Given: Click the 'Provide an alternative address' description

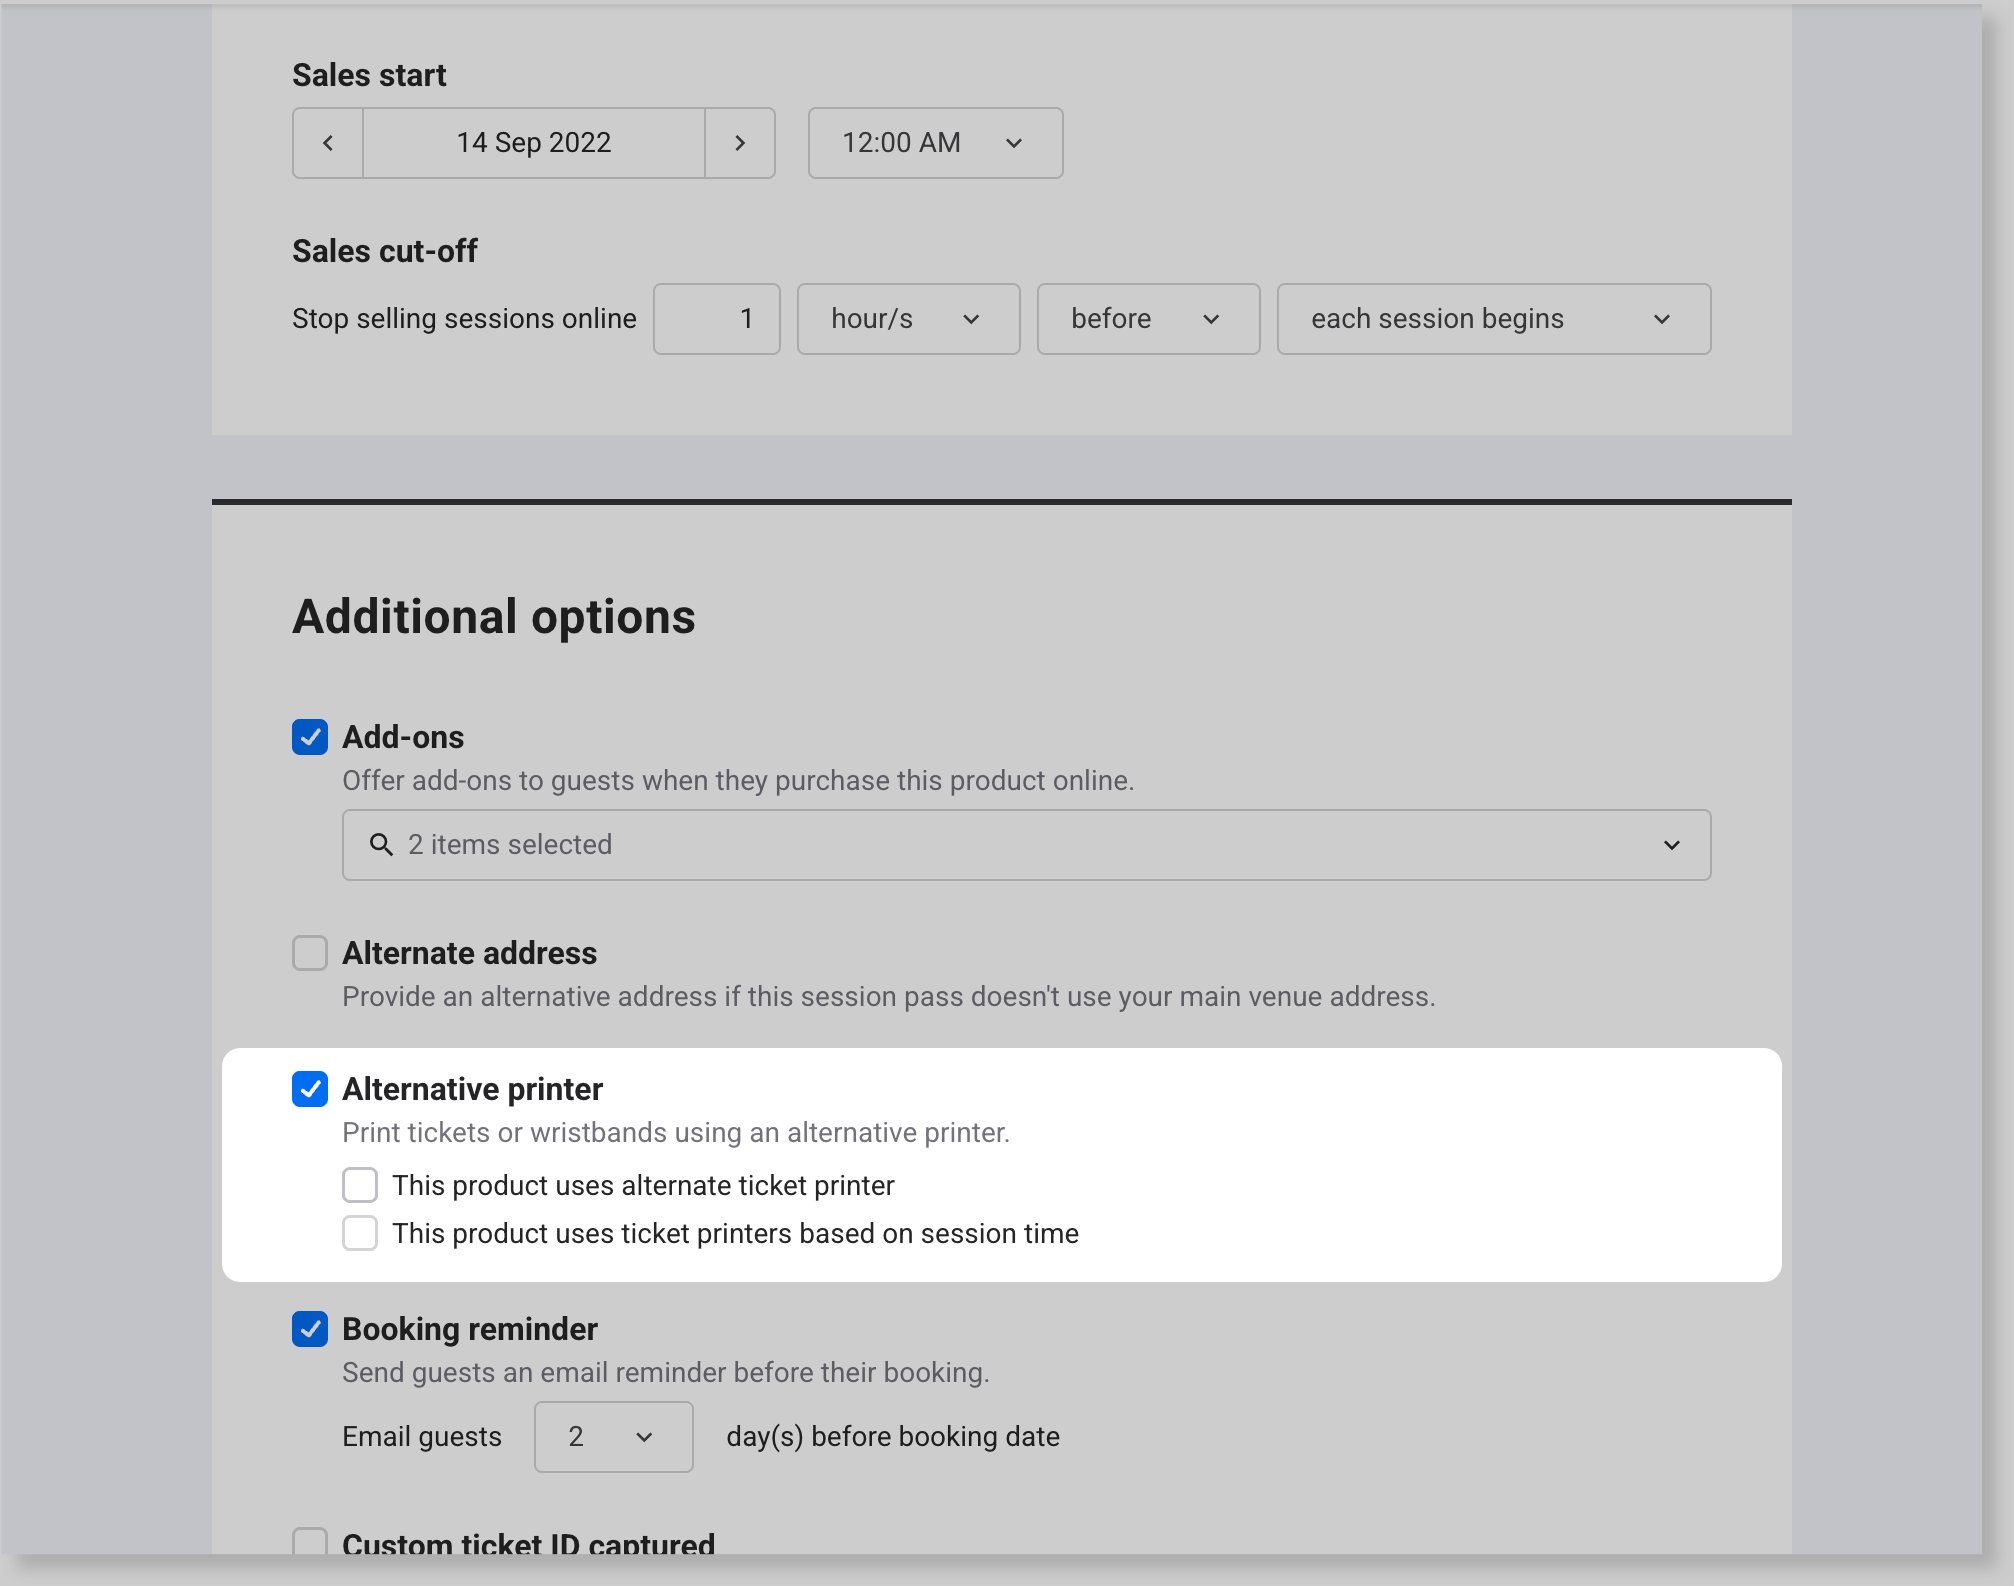Looking at the screenshot, I should pos(889,997).
